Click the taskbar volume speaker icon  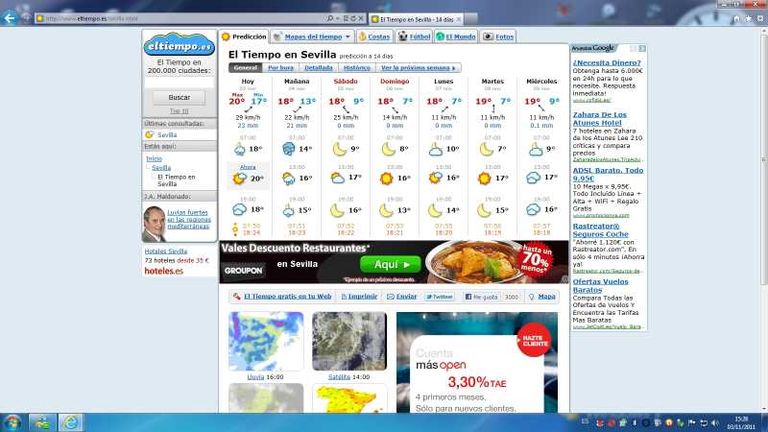[x=715, y=423]
